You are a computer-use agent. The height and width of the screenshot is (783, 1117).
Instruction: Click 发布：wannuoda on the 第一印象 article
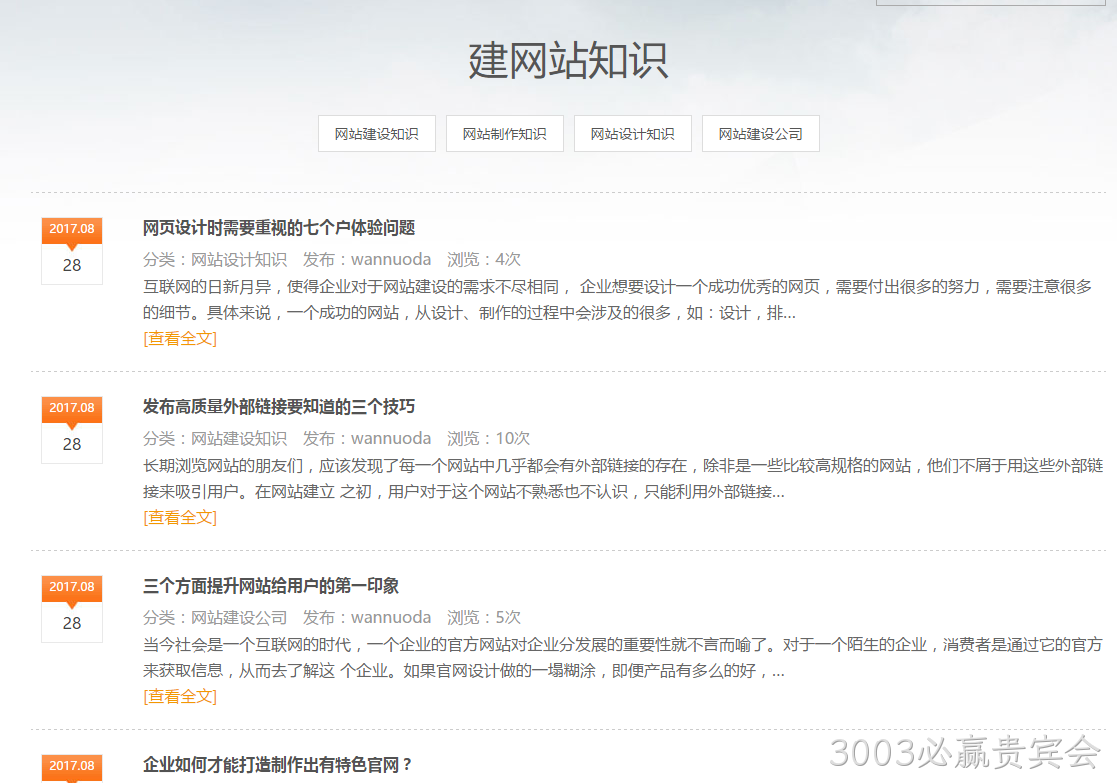[x=367, y=617]
